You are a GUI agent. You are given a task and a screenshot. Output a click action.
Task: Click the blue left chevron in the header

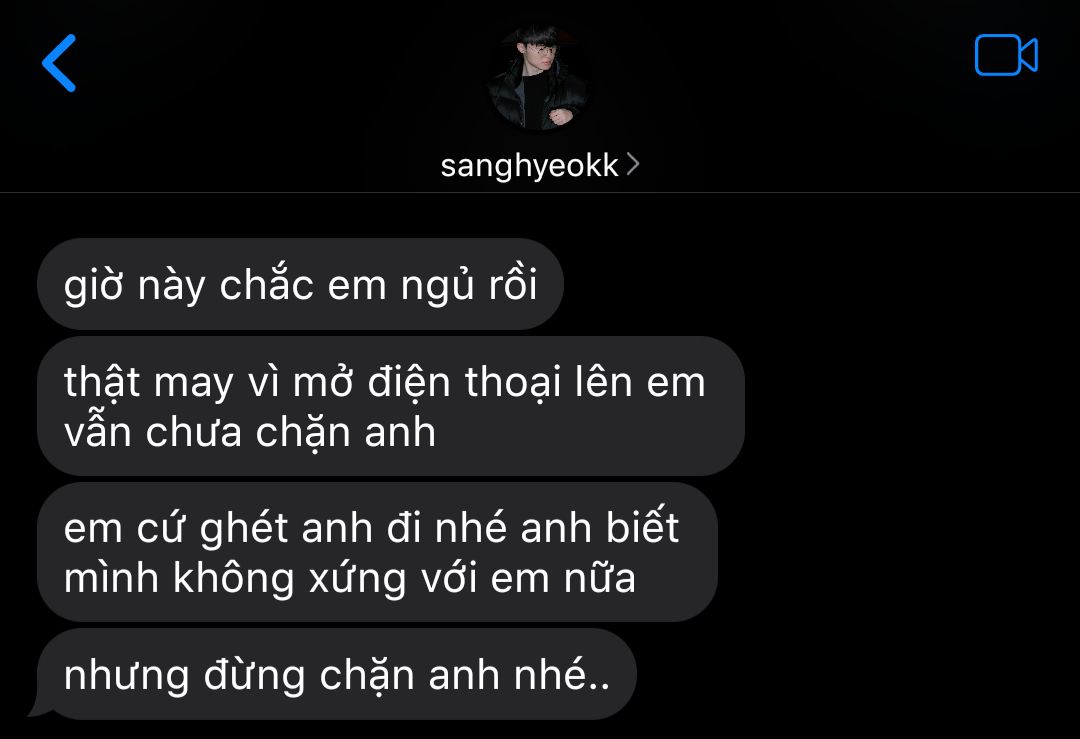[59, 63]
